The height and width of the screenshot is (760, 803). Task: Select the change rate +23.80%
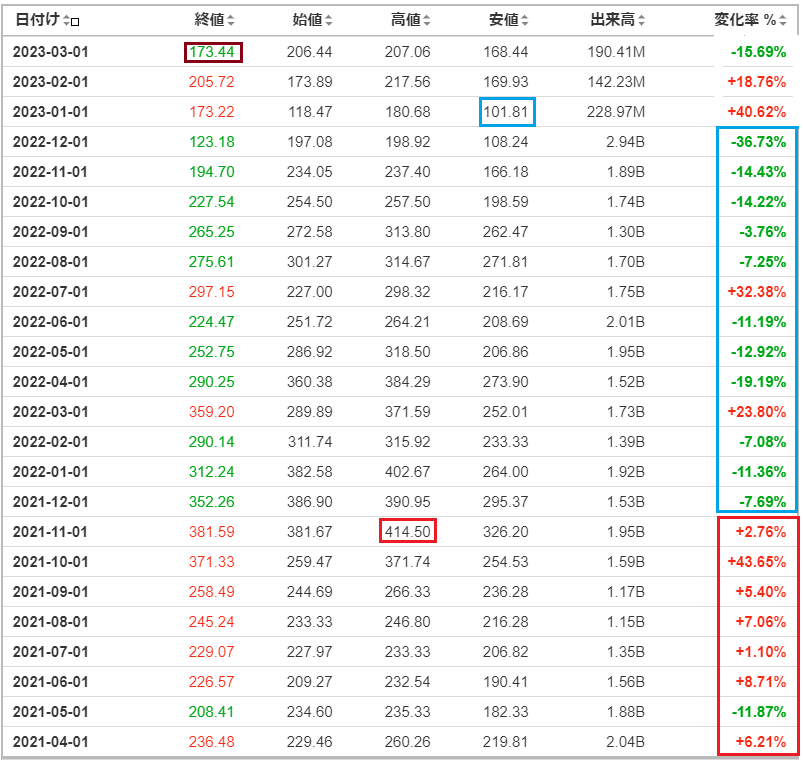[757, 412]
